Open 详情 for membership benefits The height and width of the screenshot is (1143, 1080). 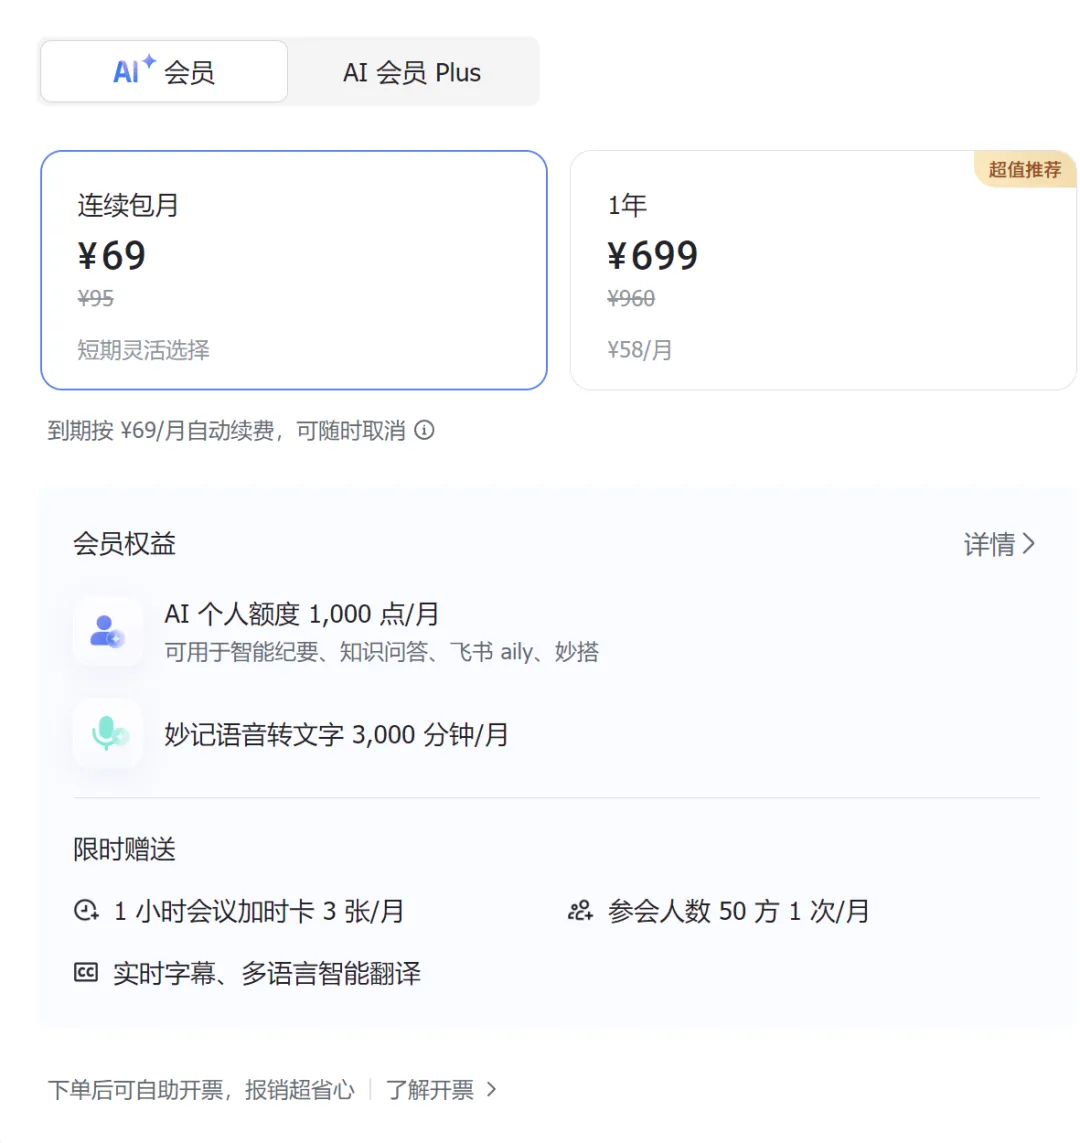pyautogui.click(x=989, y=544)
